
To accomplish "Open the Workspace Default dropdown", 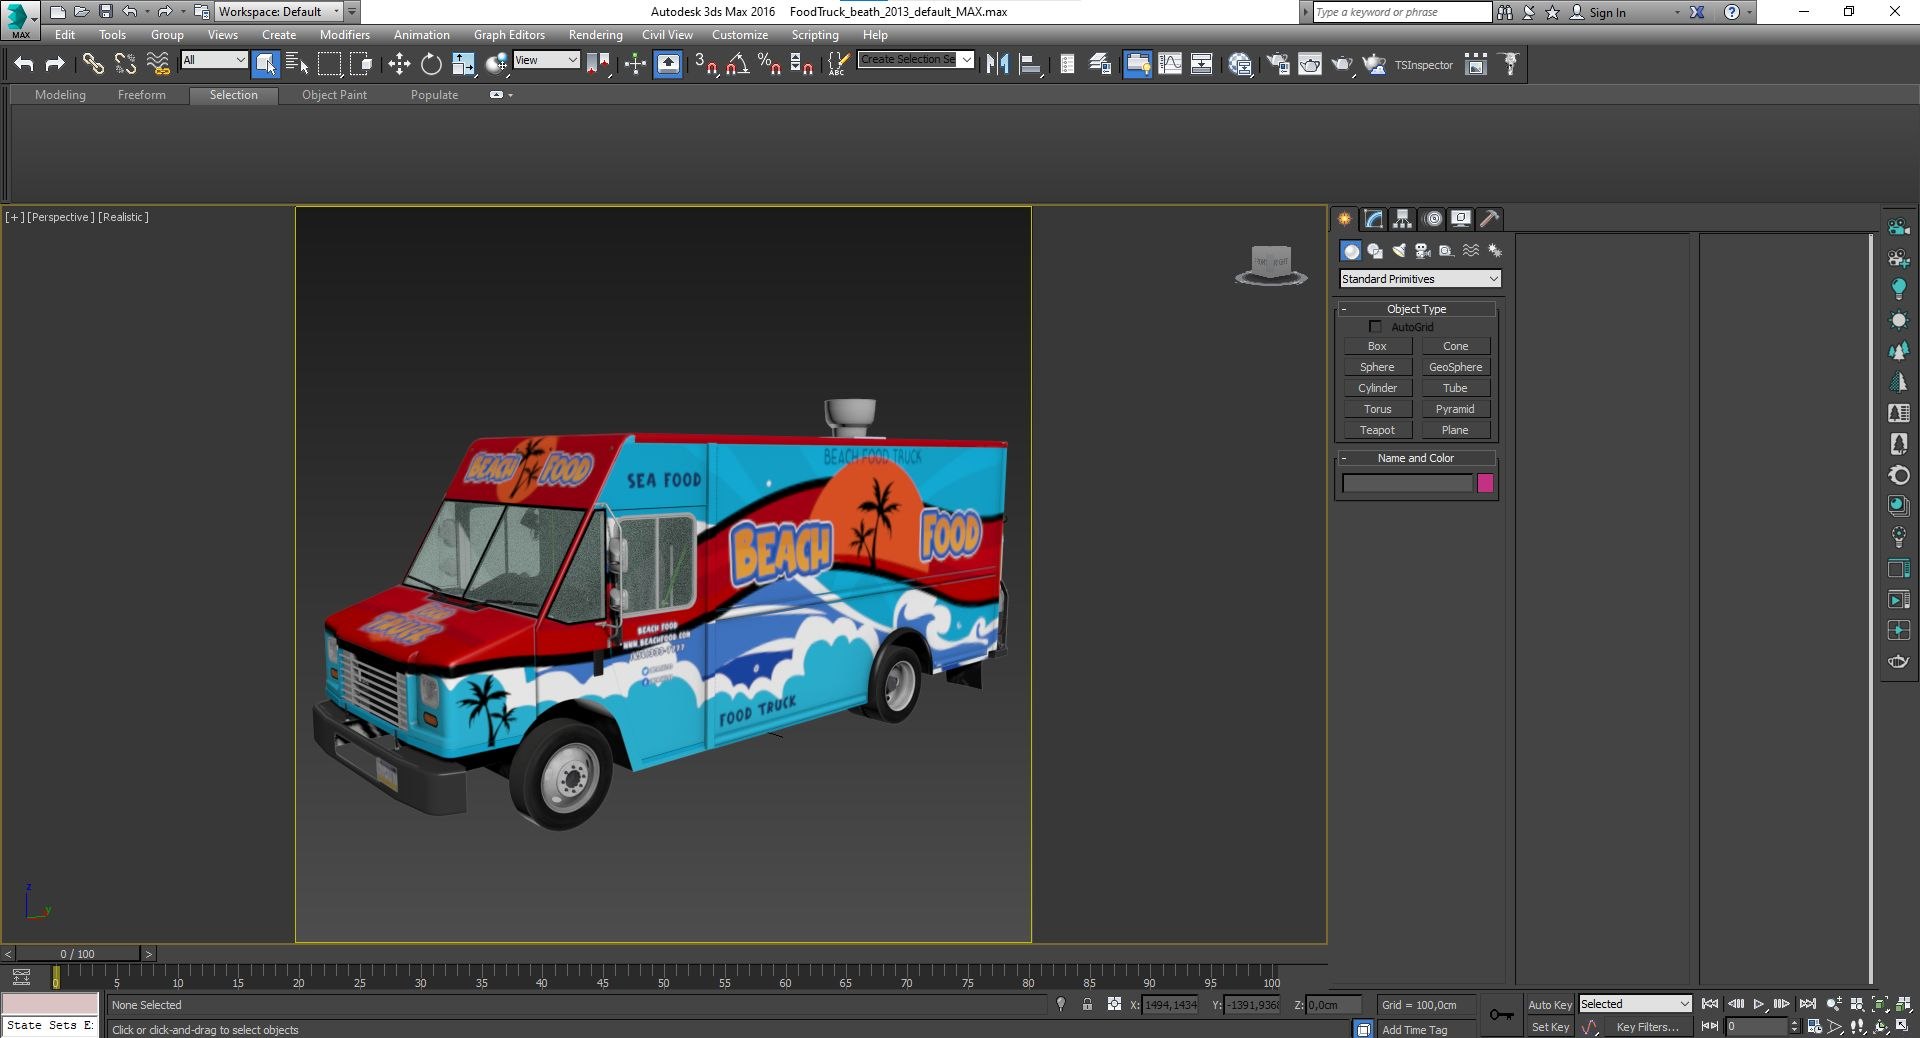I will (279, 12).
